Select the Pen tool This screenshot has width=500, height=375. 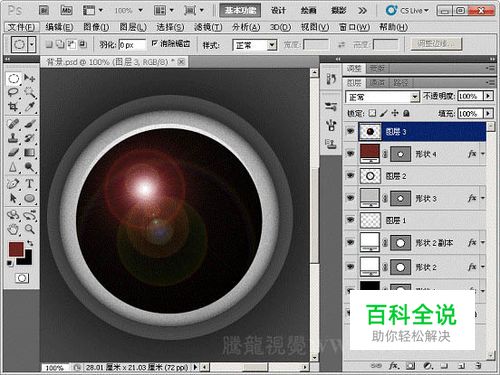tap(13, 184)
